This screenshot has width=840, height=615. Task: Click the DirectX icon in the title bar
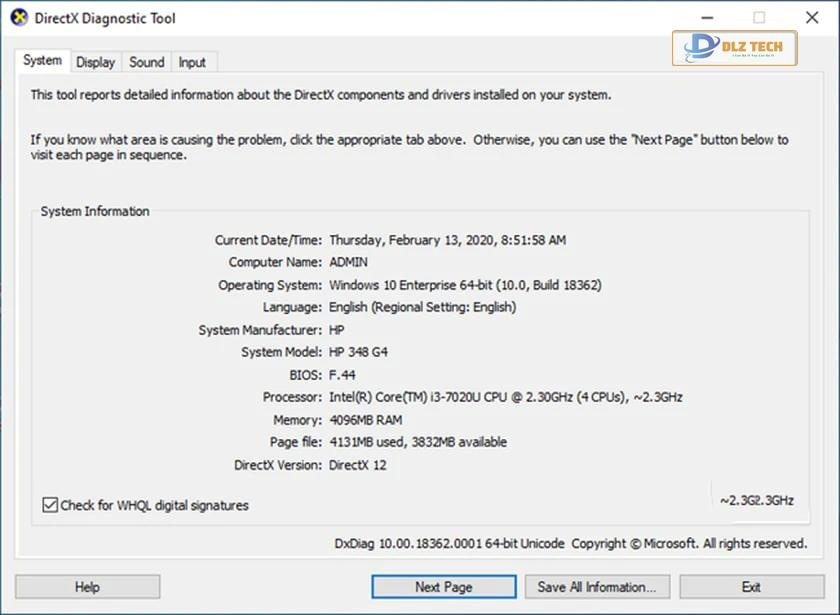(18, 17)
